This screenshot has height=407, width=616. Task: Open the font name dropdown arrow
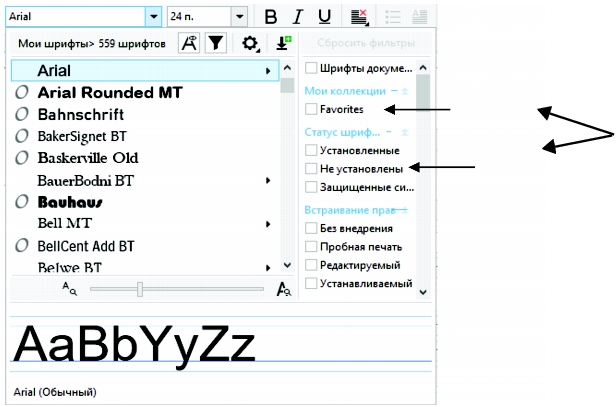[153, 17]
